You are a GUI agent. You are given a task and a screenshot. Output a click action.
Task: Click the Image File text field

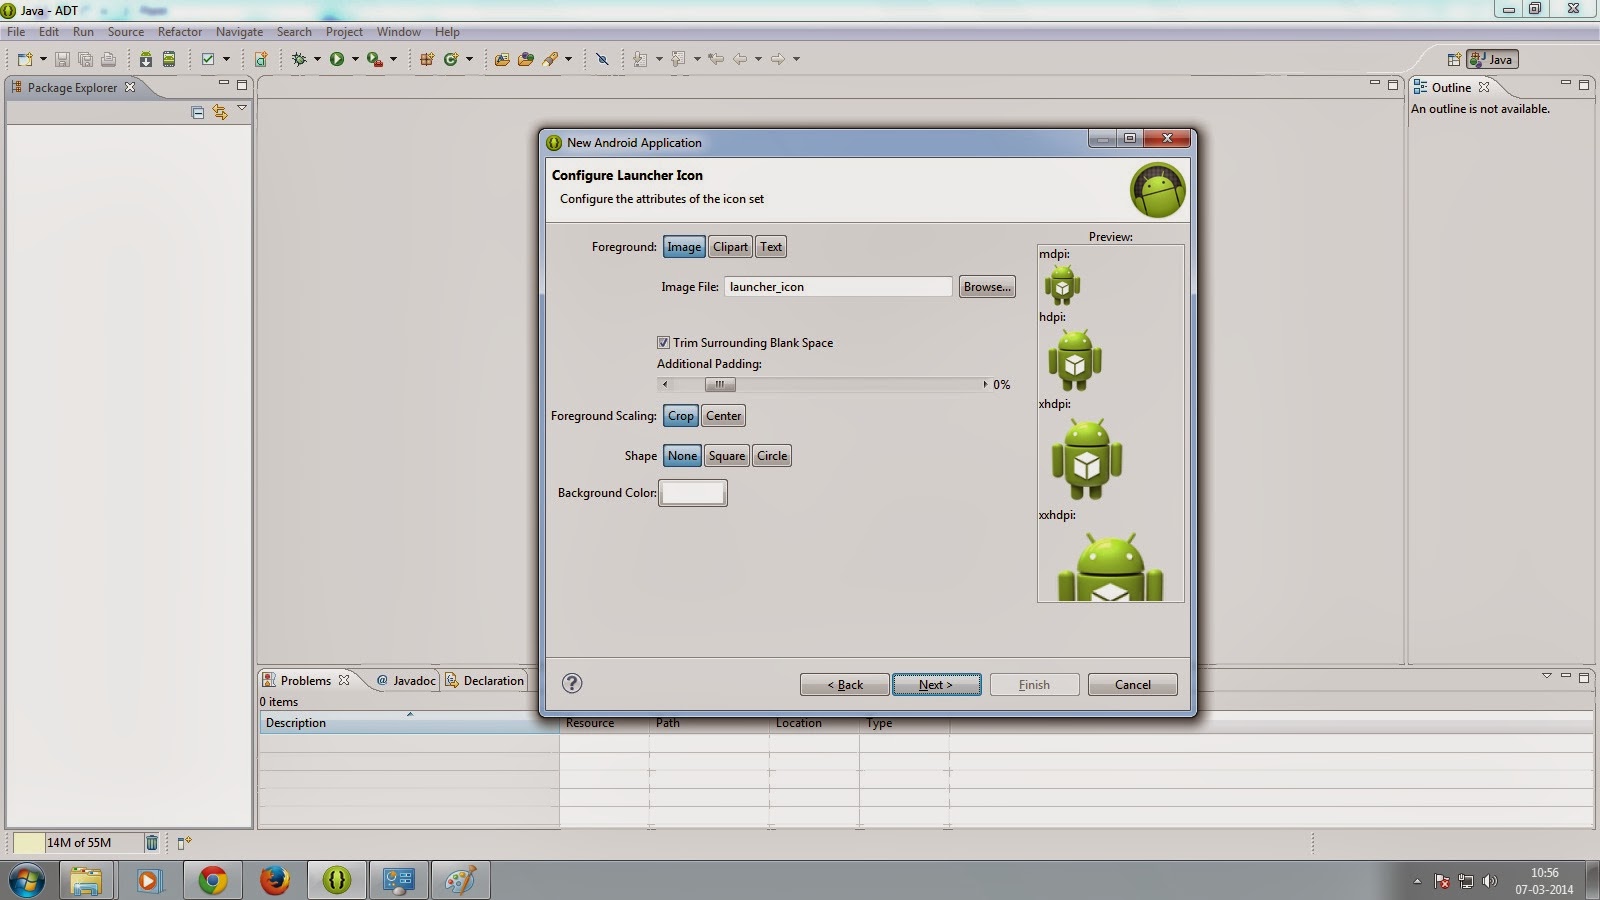838,287
